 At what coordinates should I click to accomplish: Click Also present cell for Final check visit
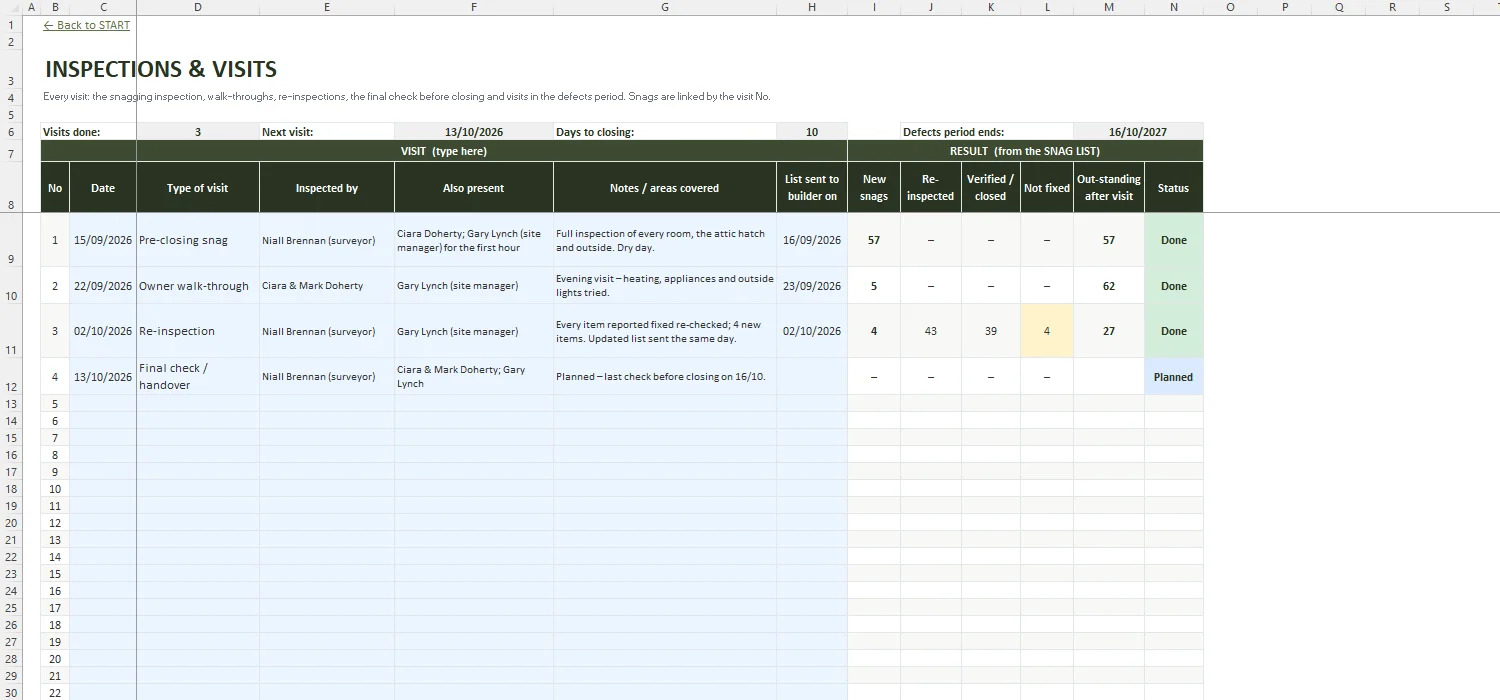[x=474, y=376]
